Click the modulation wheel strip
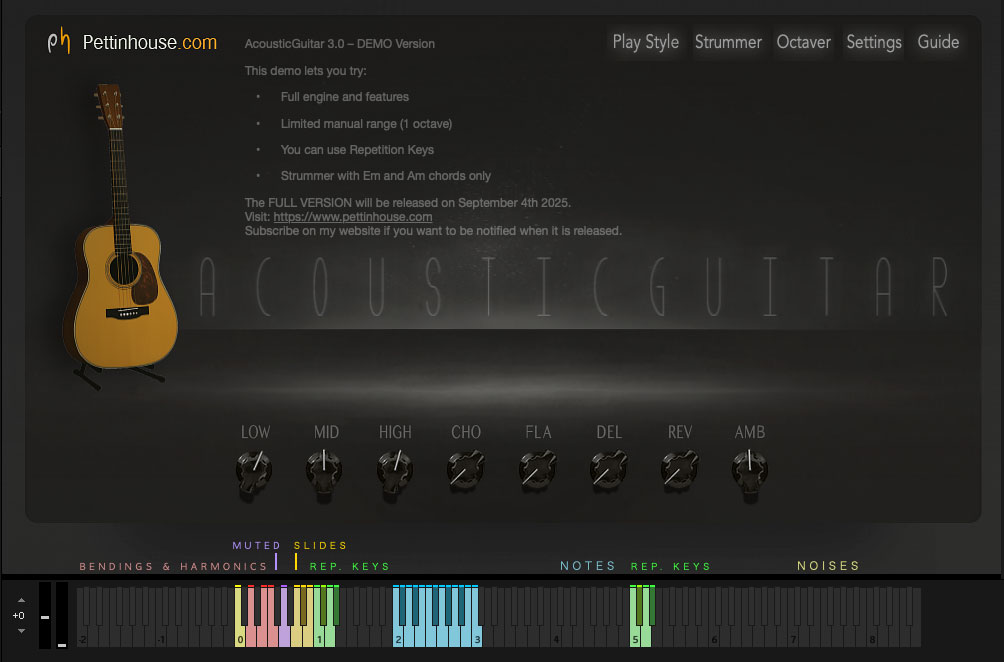The width and height of the screenshot is (1004, 662). [x=61, y=615]
